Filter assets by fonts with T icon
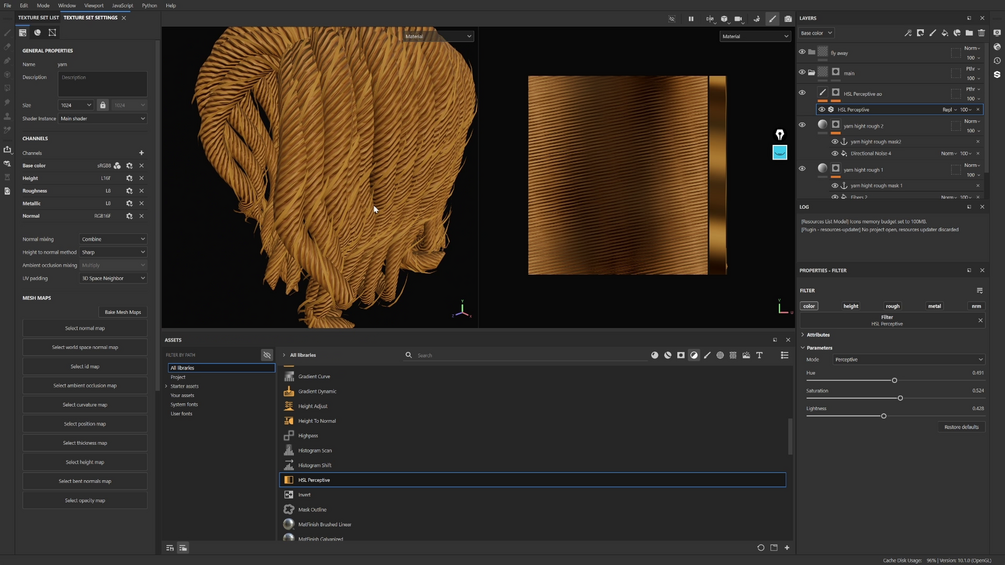This screenshot has width=1005, height=565. [759, 355]
